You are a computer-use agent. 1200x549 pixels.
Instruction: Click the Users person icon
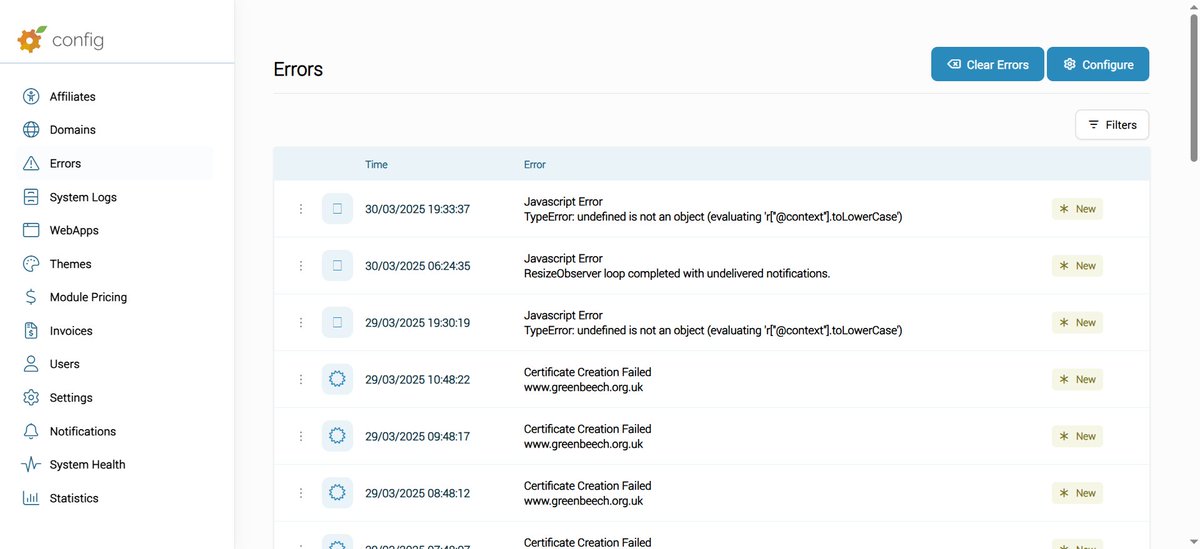point(31,365)
